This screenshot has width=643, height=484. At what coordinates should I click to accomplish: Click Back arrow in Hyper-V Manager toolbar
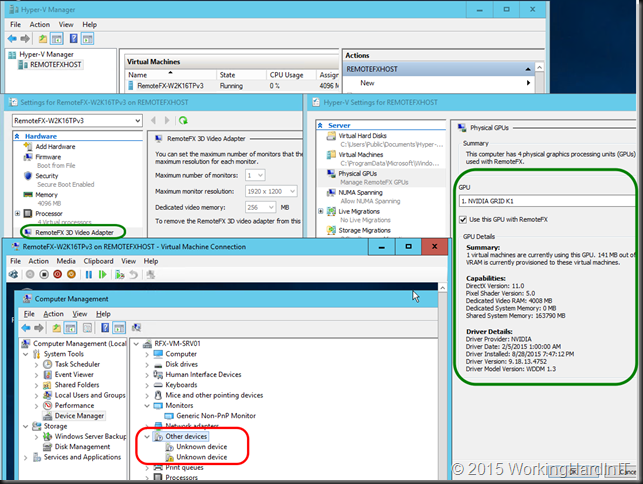[x=12, y=39]
